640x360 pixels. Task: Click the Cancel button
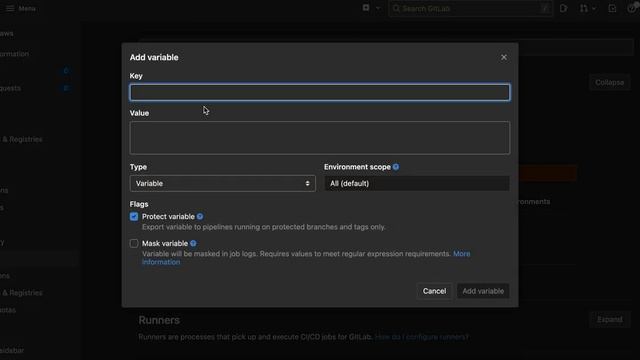click(x=434, y=291)
